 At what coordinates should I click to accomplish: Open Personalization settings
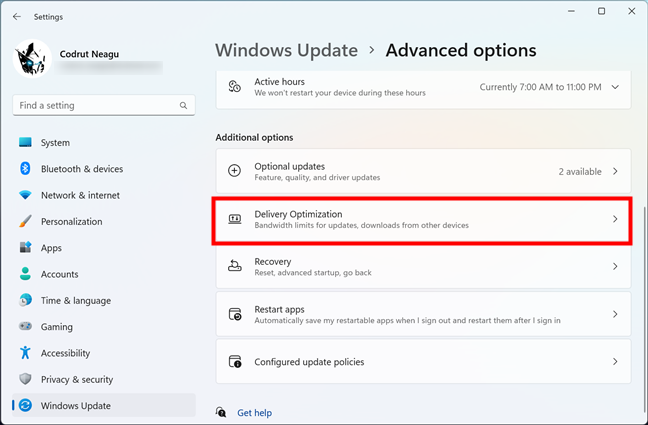point(104,221)
